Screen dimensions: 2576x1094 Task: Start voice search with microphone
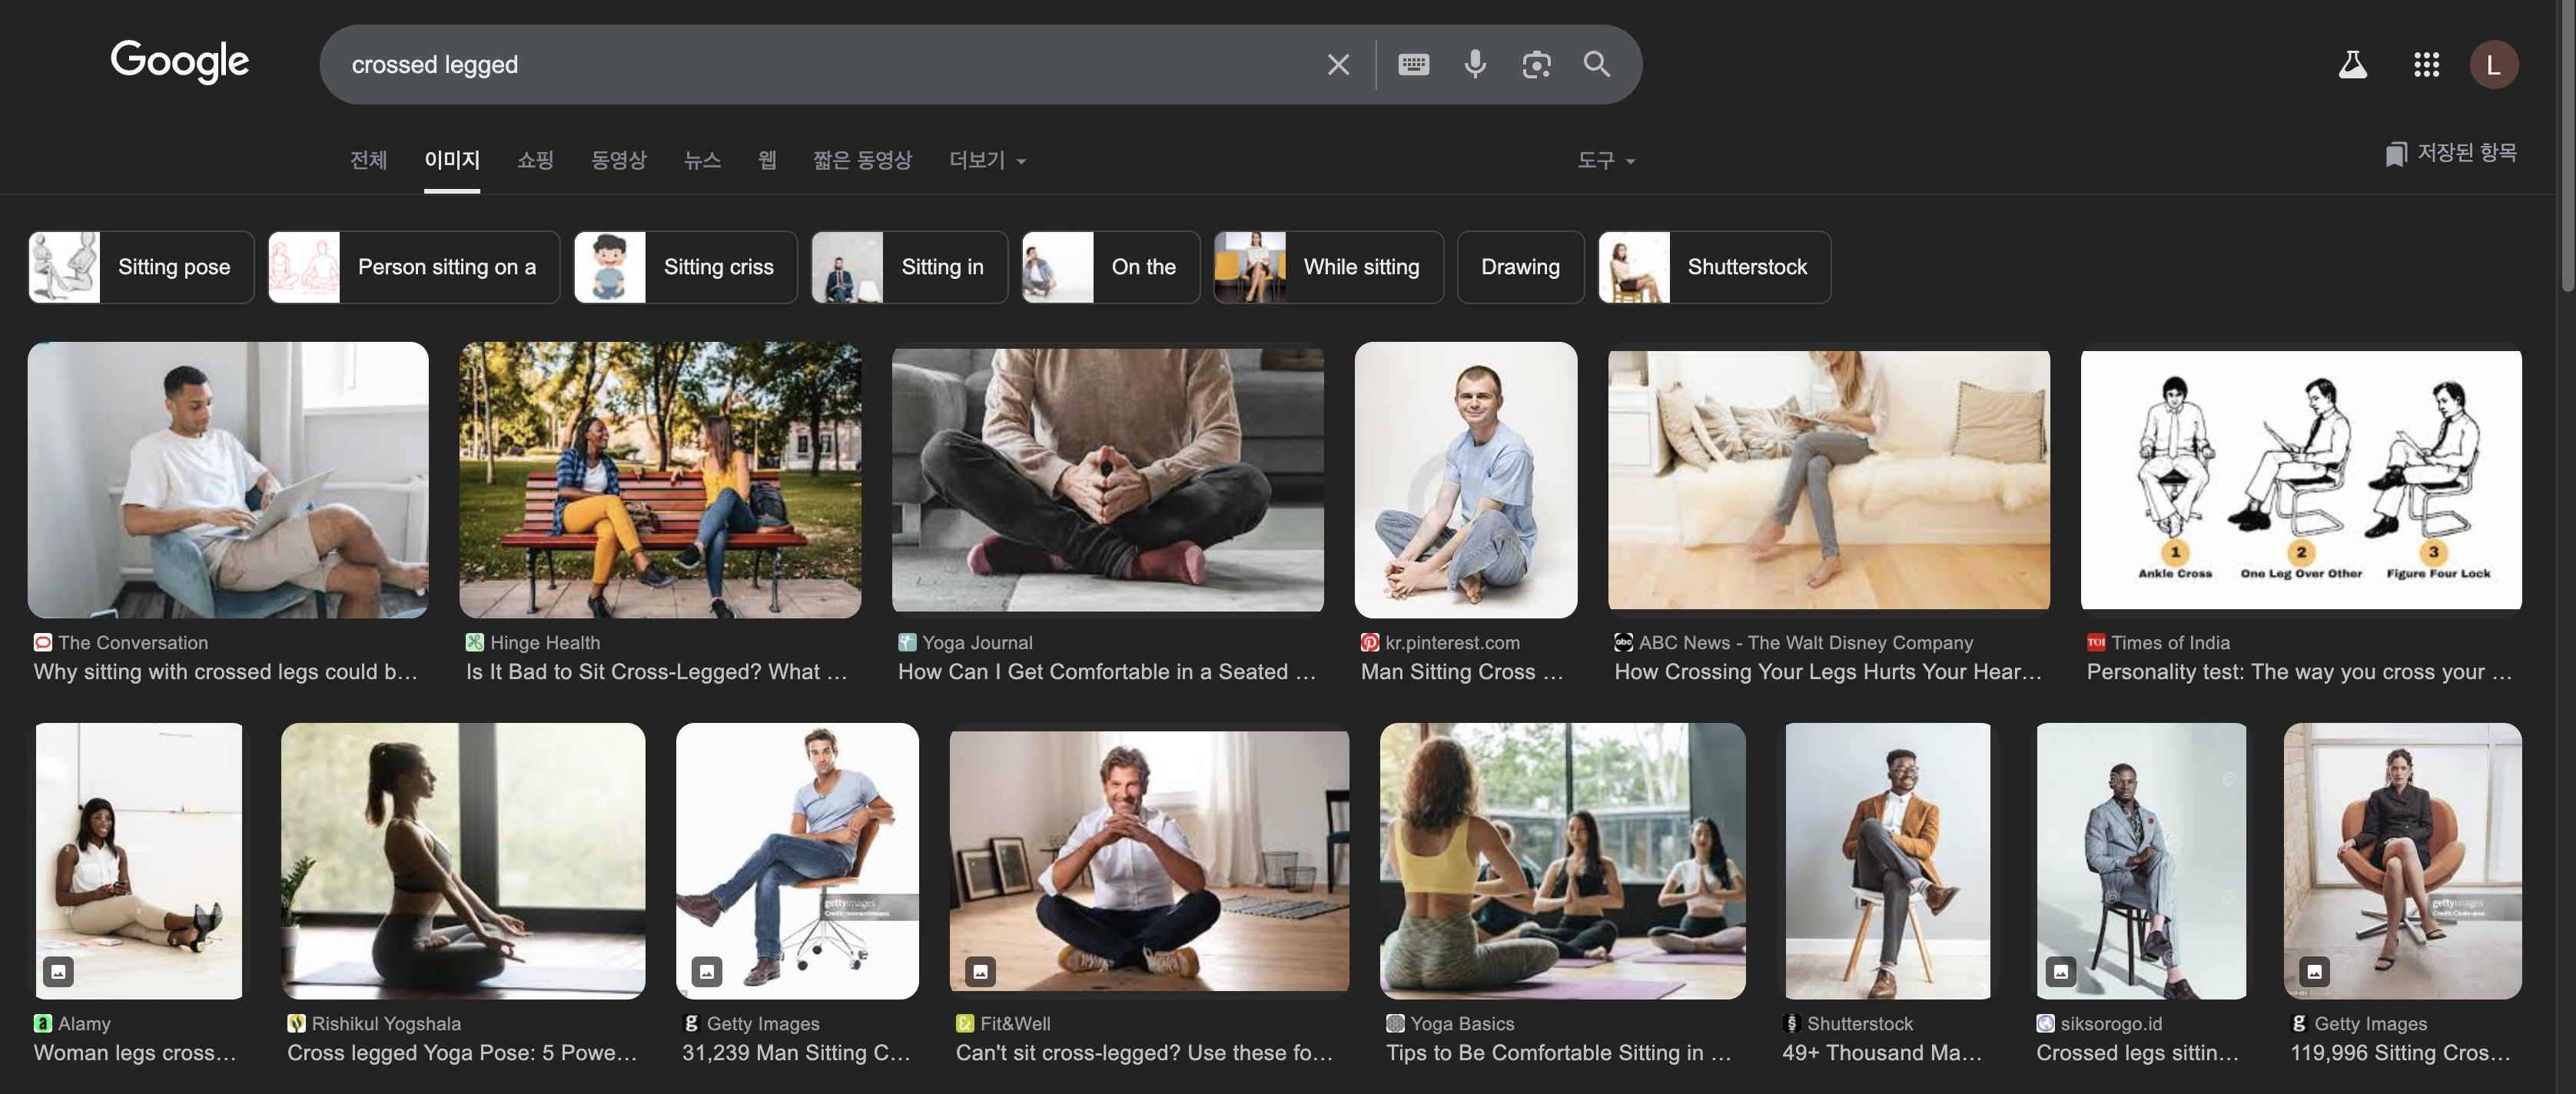[1474, 65]
